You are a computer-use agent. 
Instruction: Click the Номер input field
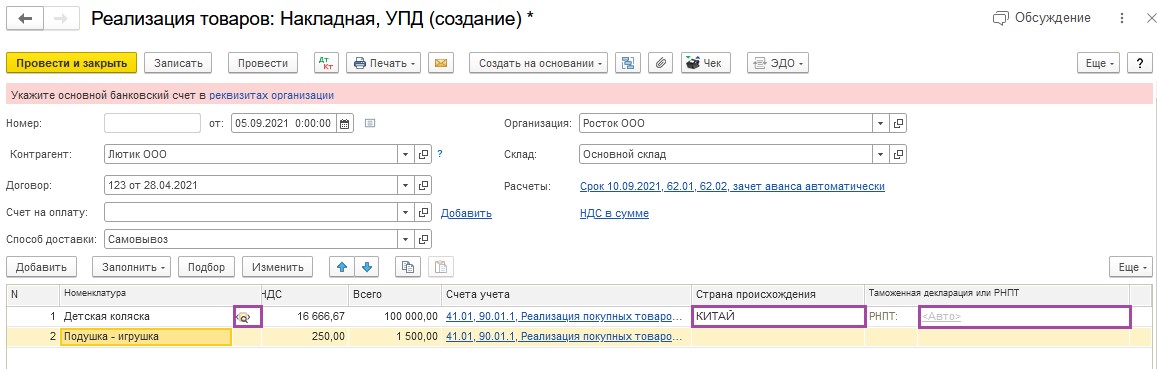click(x=153, y=123)
